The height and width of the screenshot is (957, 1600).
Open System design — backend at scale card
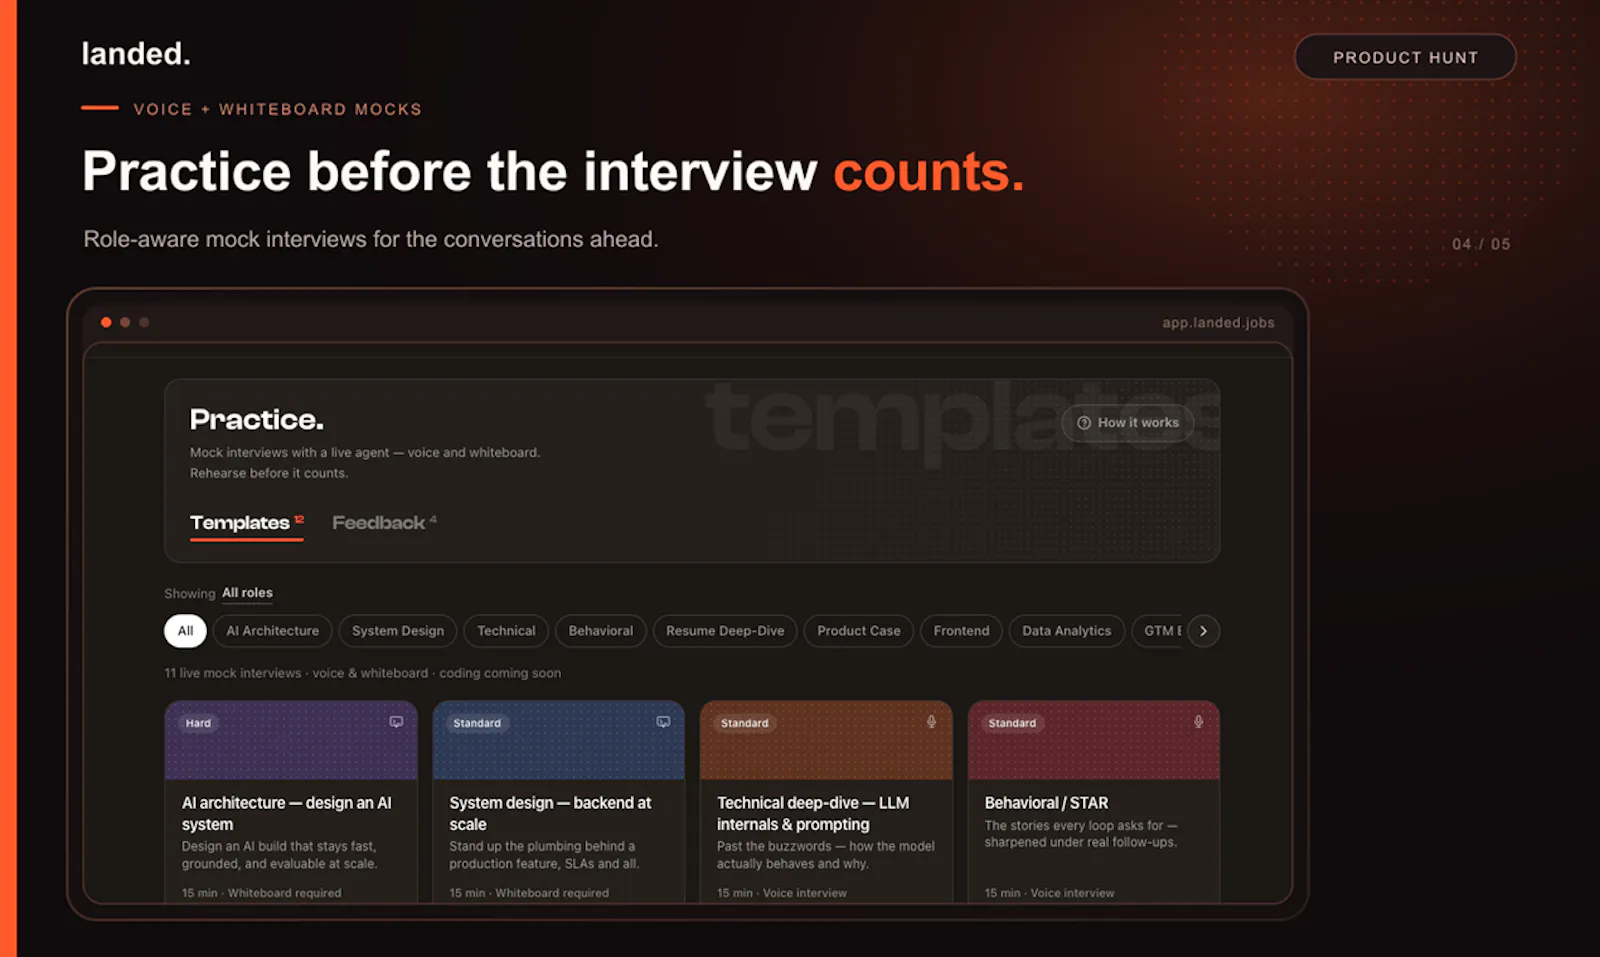[558, 802]
